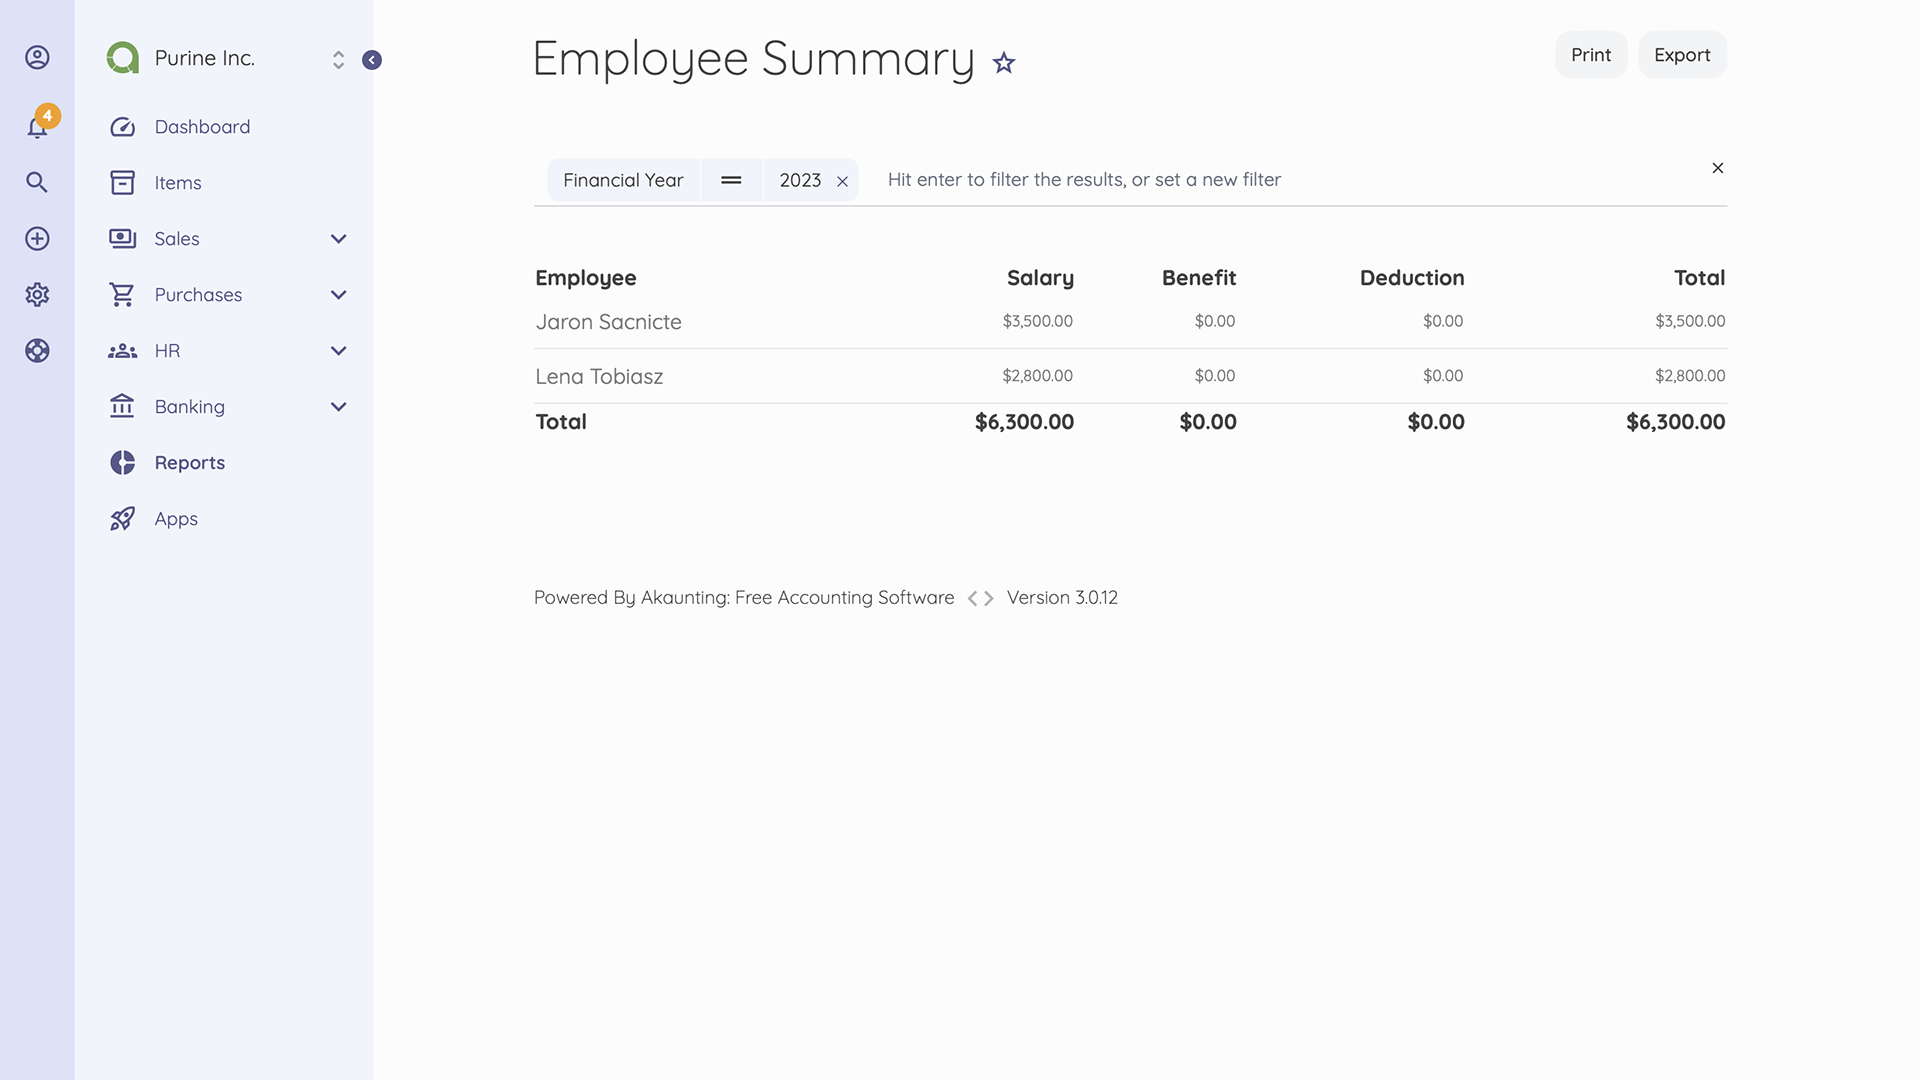Expand the Sales menu
1920x1080 pixels.
pos(338,238)
